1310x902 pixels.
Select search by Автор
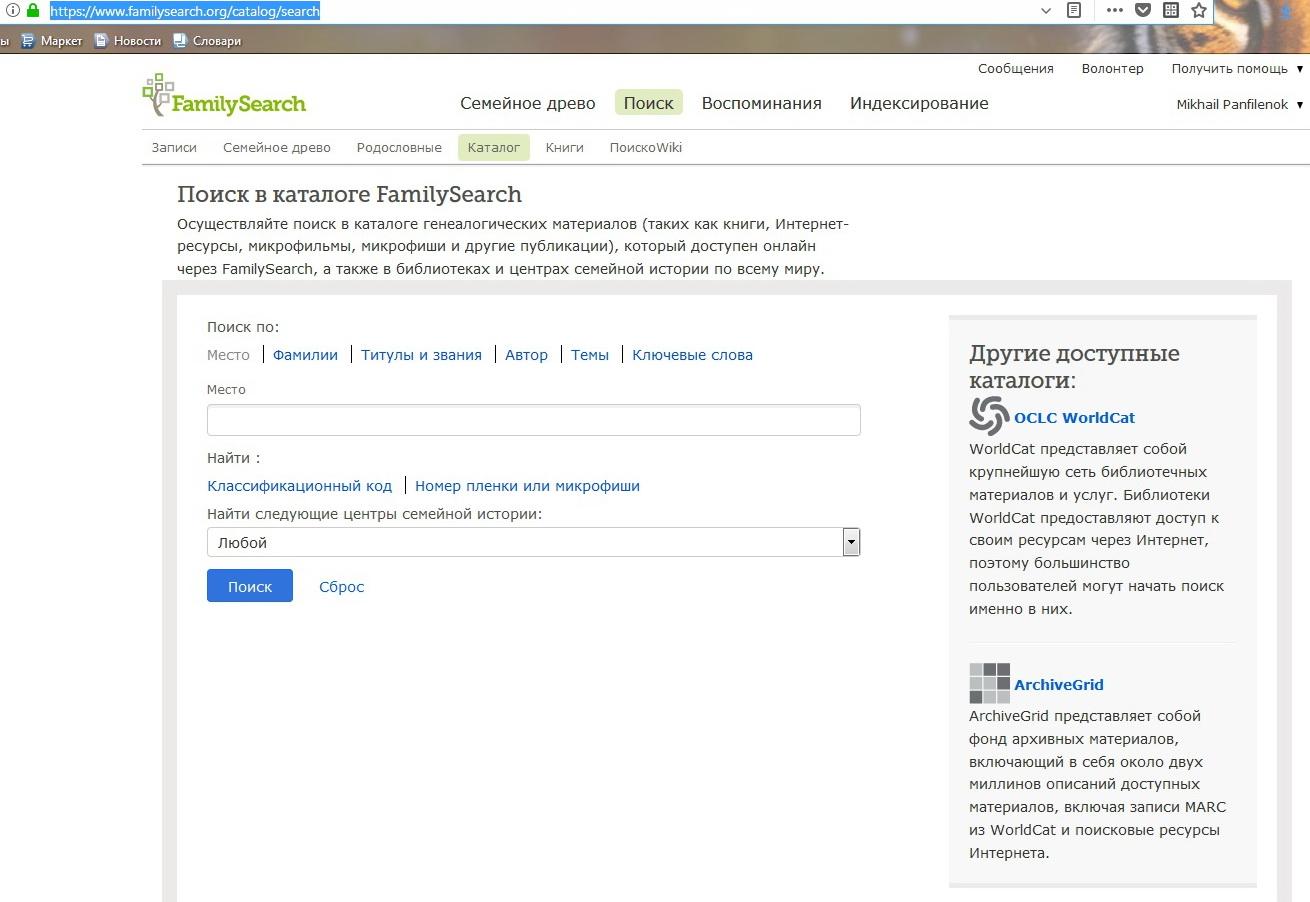527,355
